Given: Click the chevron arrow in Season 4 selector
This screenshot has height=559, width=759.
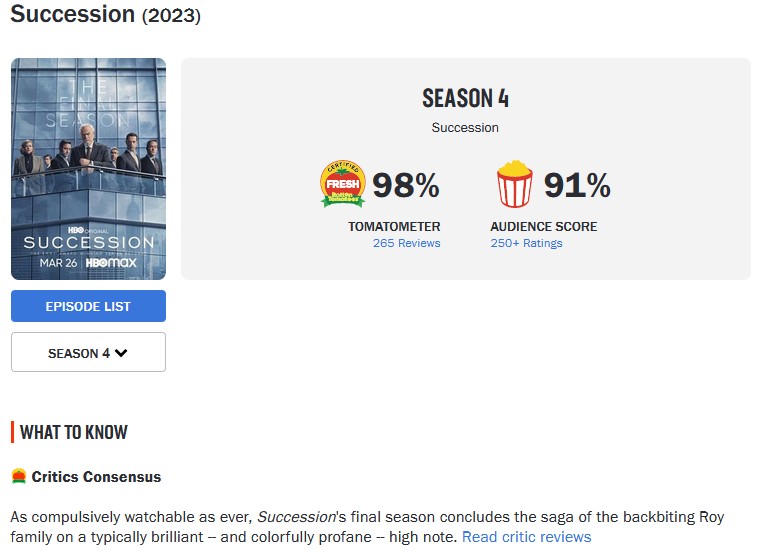Looking at the screenshot, I should 121,353.
